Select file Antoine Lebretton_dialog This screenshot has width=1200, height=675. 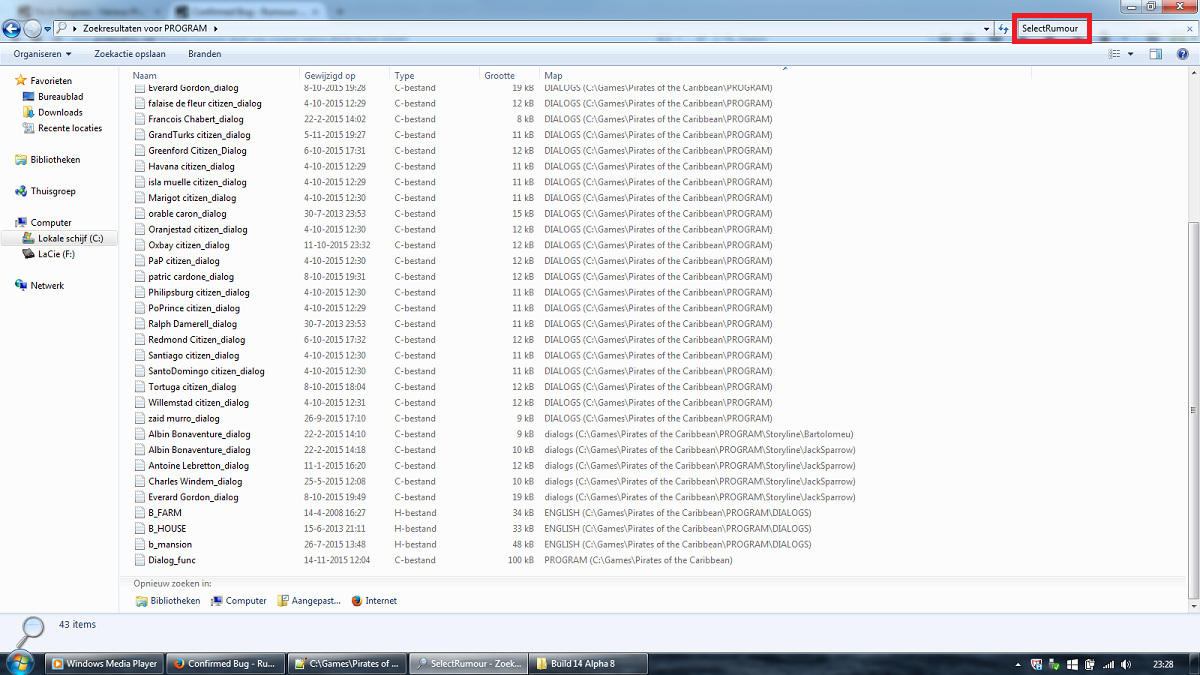pyautogui.click(x=198, y=466)
